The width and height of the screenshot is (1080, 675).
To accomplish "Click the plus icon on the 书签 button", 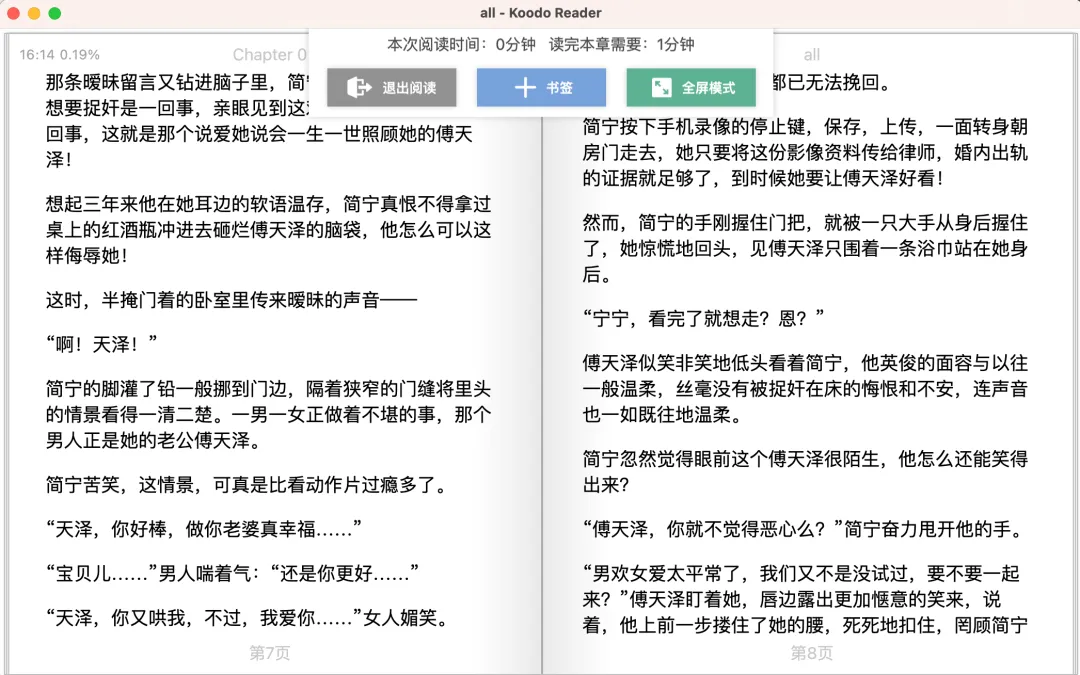I will (525, 87).
